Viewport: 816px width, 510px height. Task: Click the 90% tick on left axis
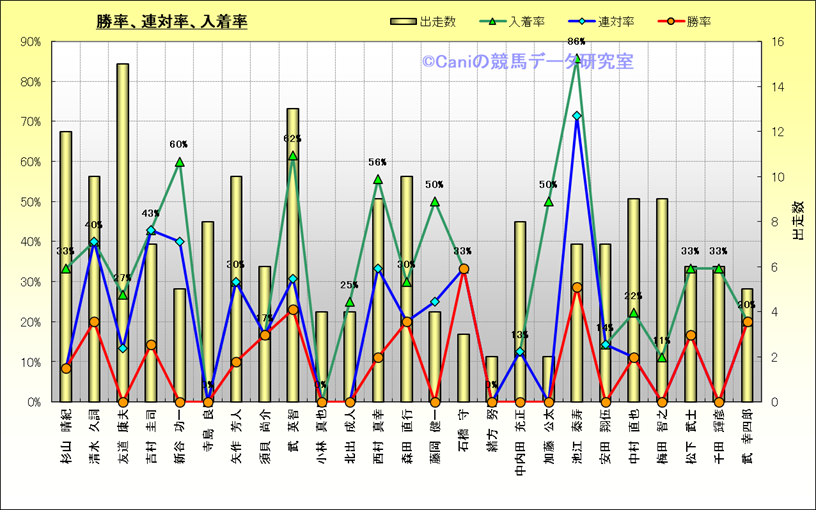point(30,42)
